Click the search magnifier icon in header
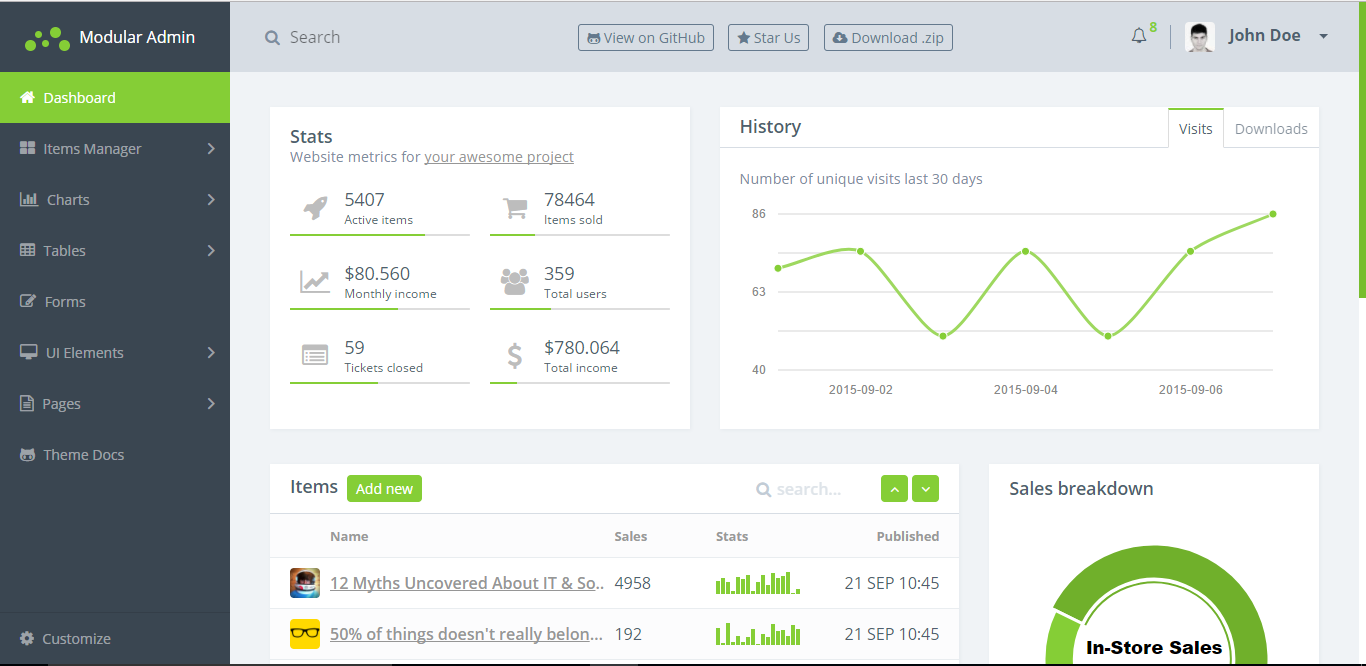 tap(272, 38)
